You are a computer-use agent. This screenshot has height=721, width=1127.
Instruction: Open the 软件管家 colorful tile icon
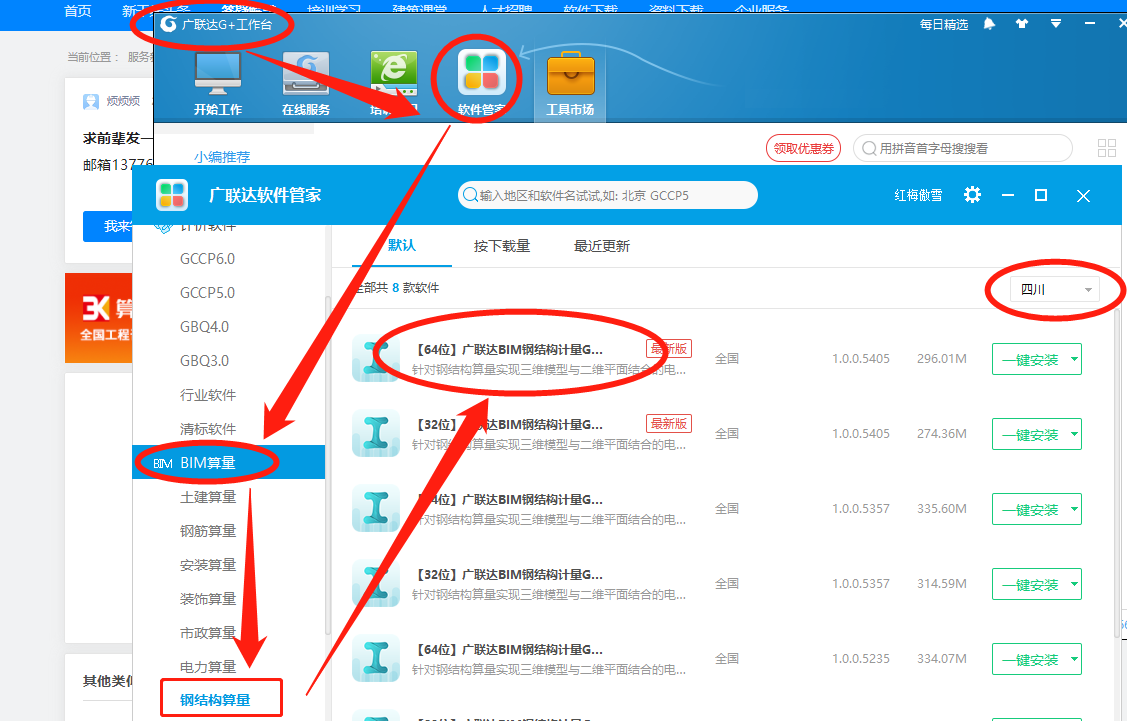pos(482,73)
